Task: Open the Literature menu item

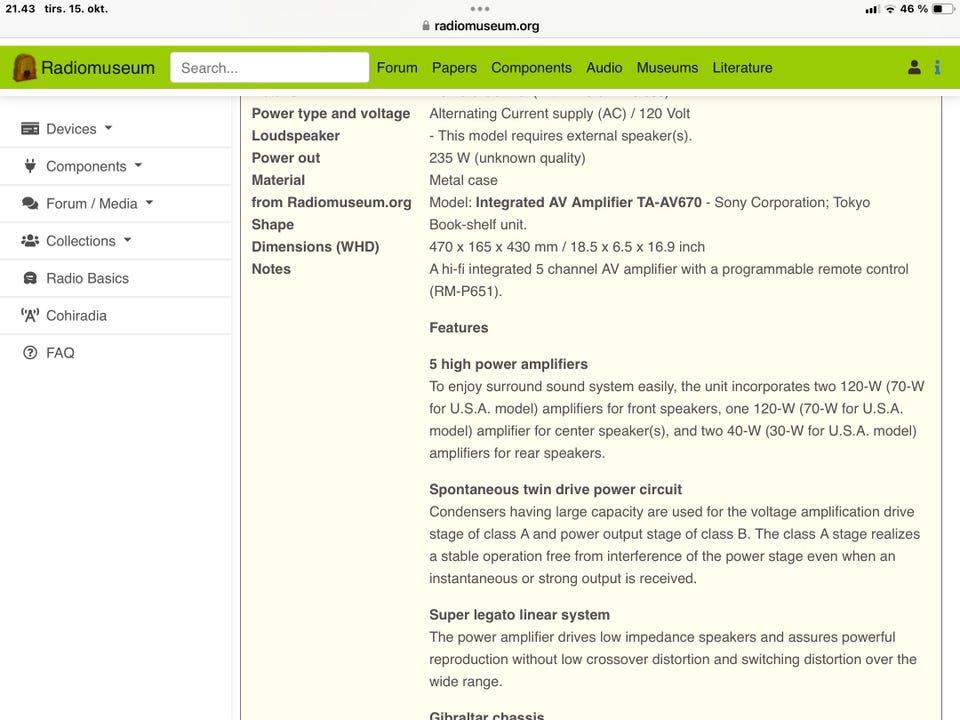Action: [742, 67]
